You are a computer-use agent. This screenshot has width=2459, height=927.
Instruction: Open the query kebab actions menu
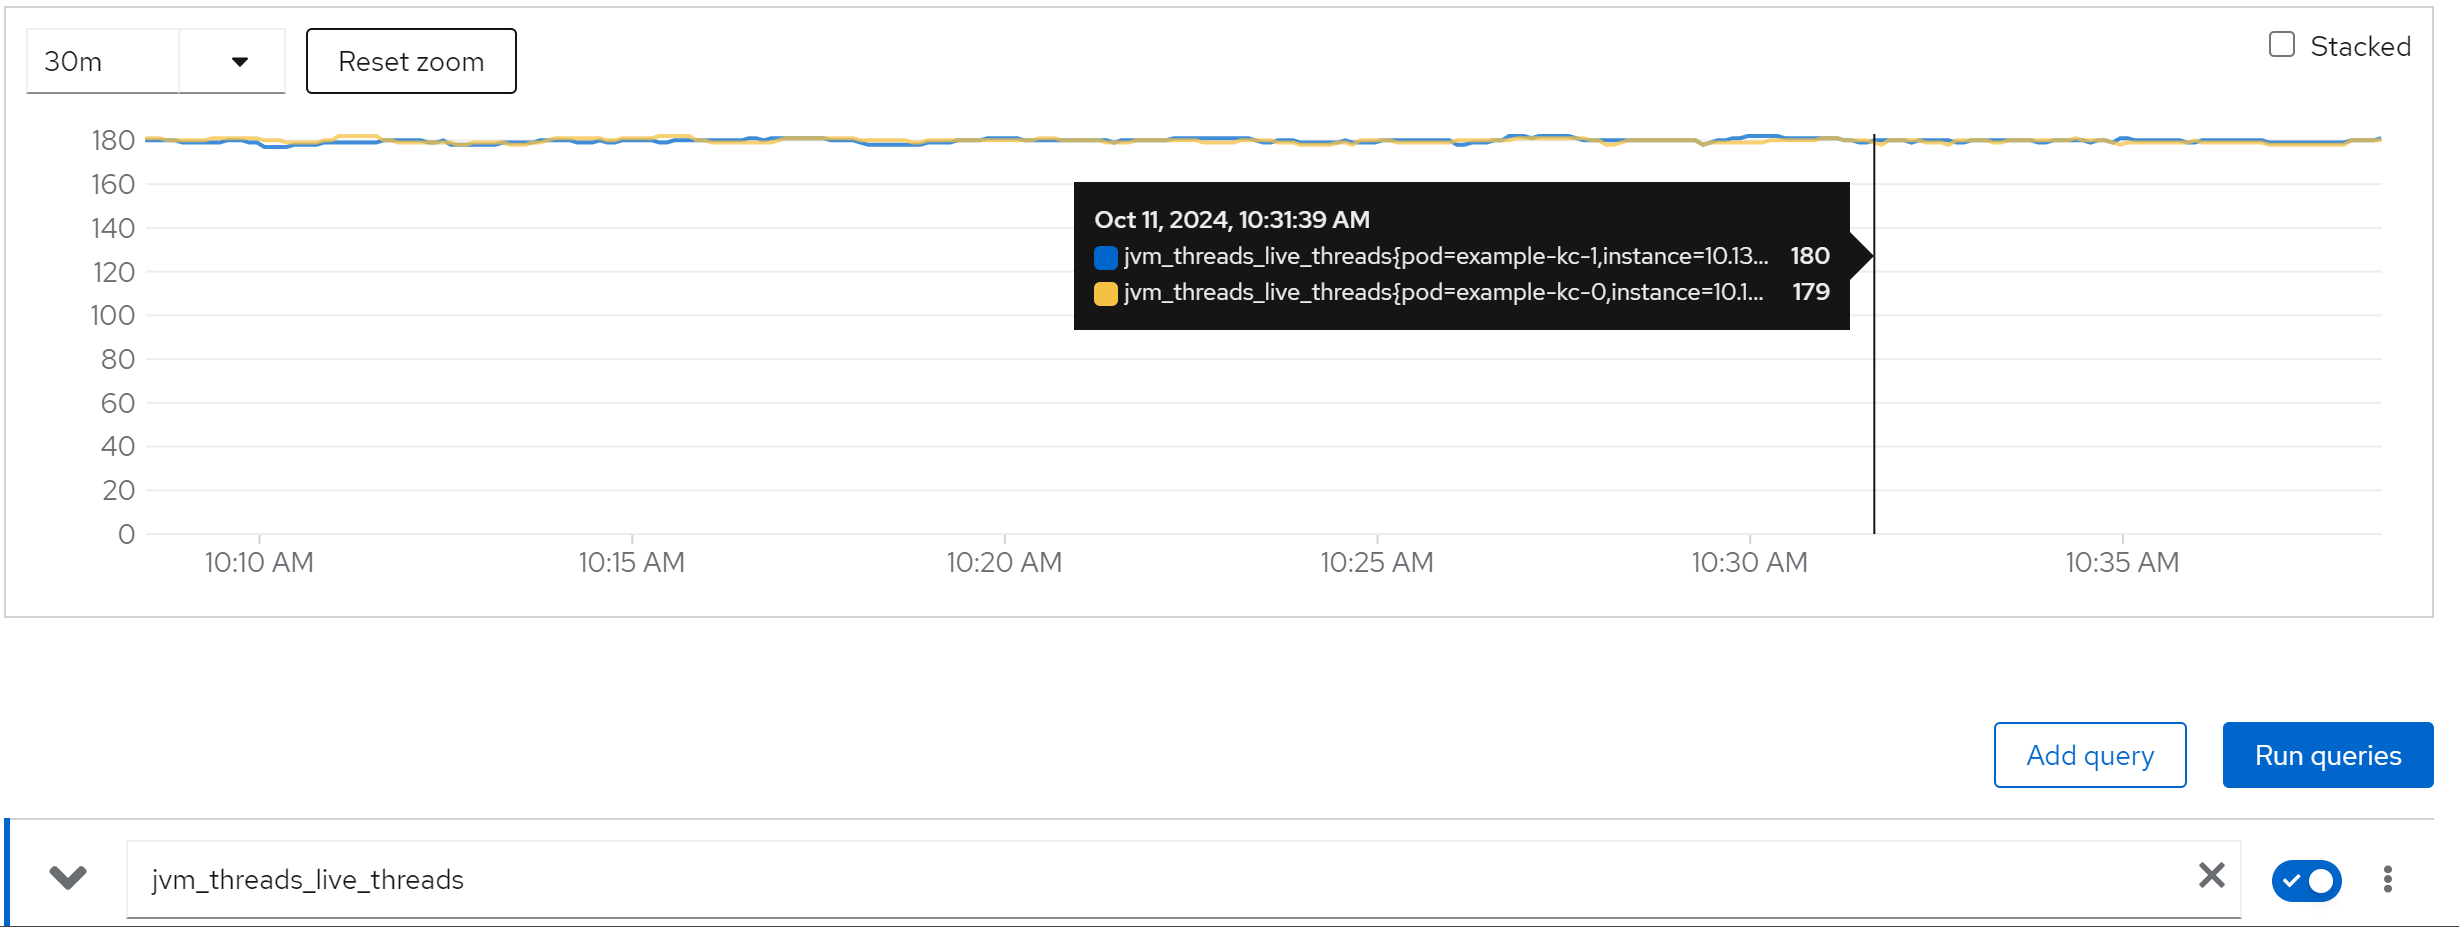2387,879
